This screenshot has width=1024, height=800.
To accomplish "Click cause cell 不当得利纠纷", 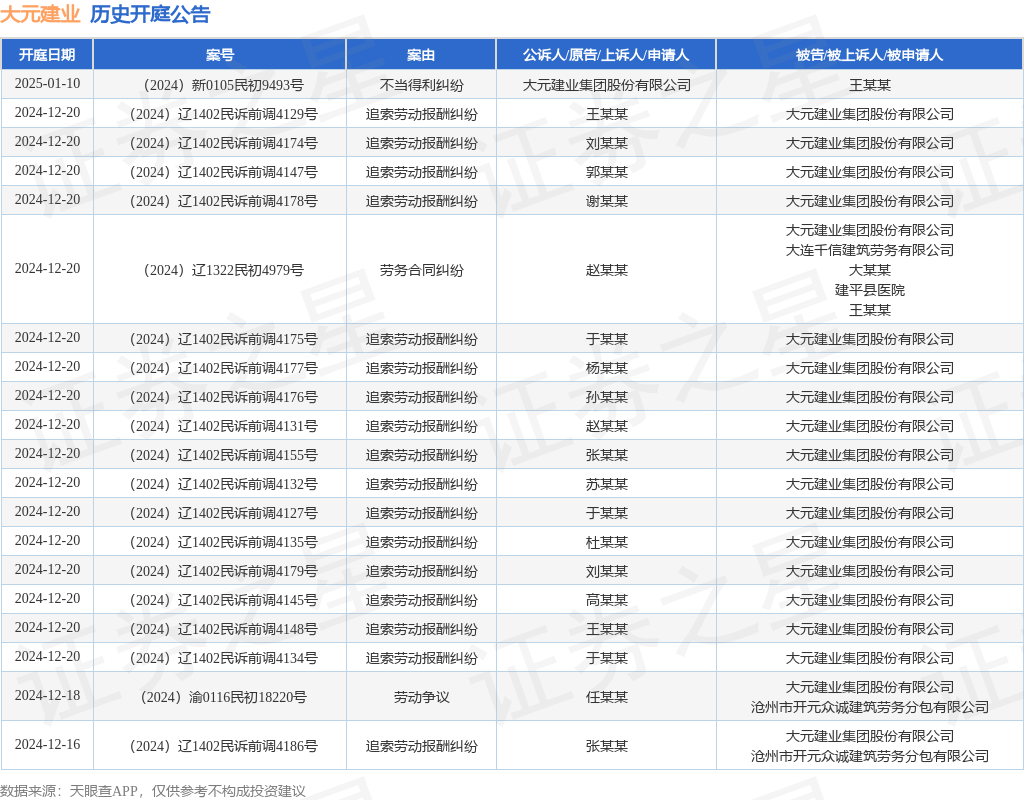I will pyautogui.click(x=421, y=85).
